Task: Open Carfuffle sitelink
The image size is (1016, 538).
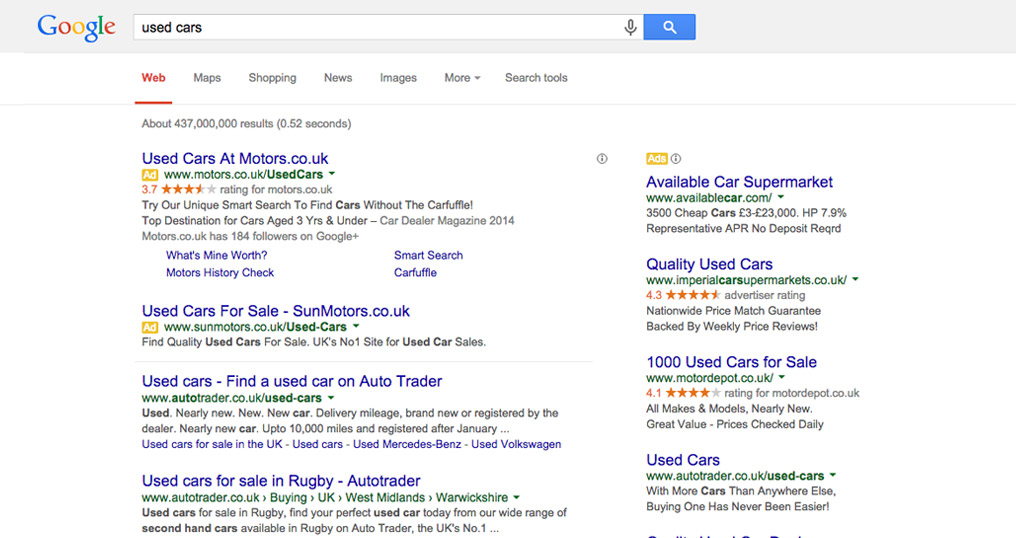Action: point(415,273)
